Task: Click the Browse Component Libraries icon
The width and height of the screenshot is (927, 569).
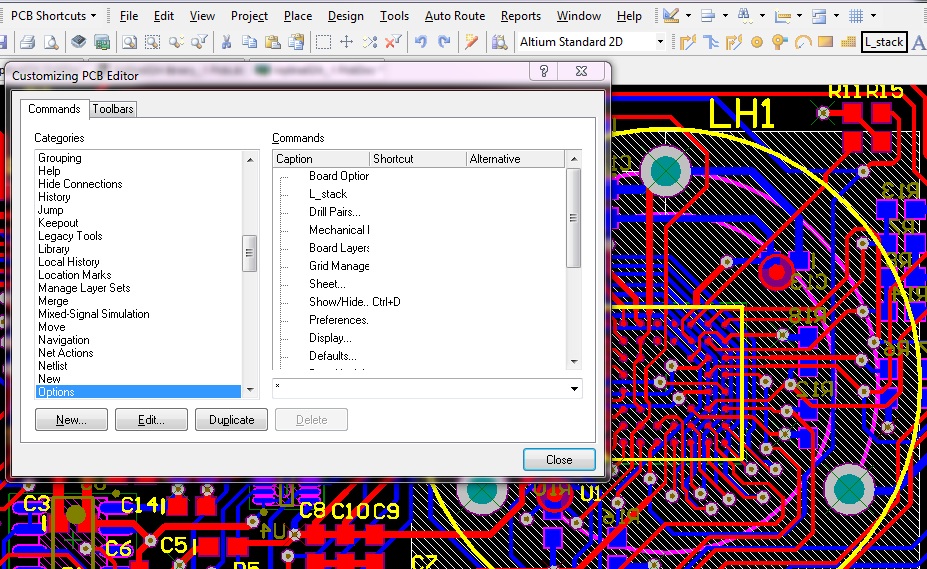Action: [x=500, y=42]
